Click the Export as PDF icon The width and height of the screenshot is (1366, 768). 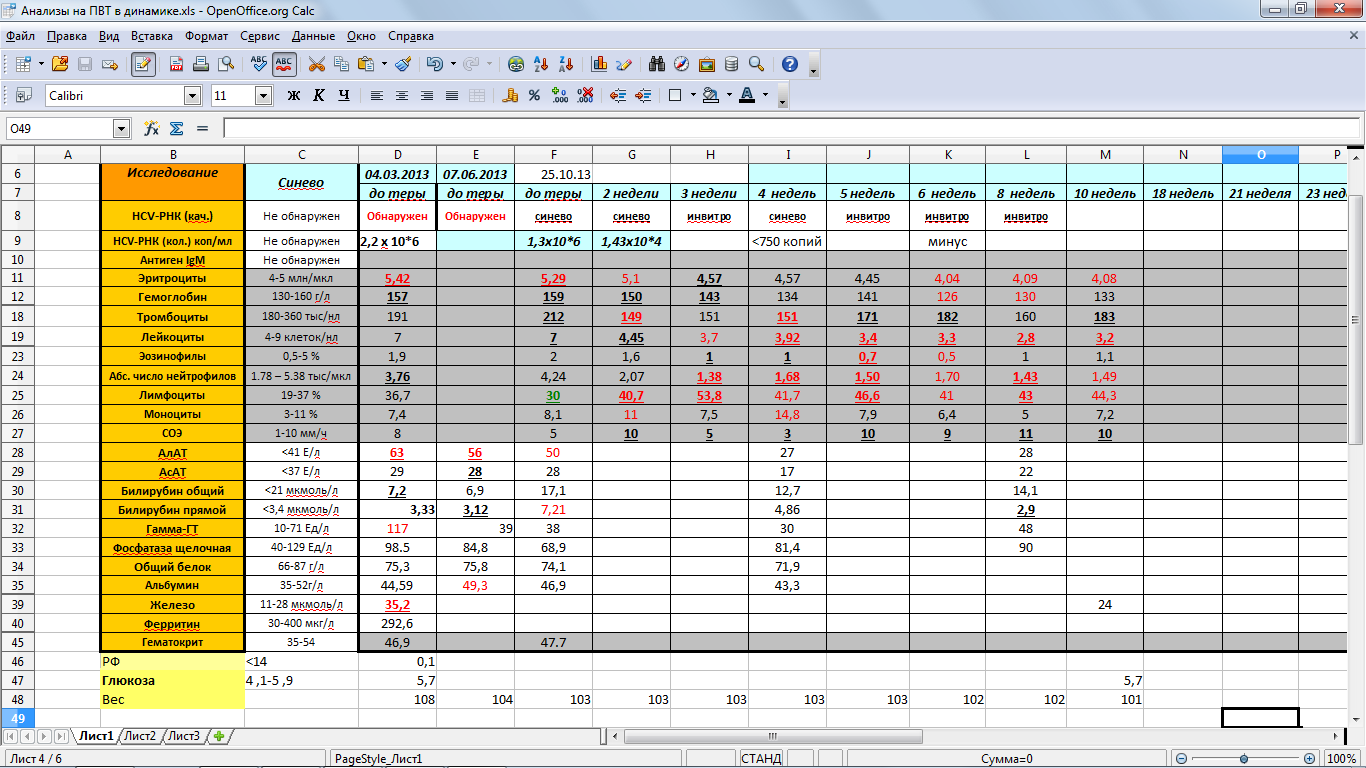176,64
